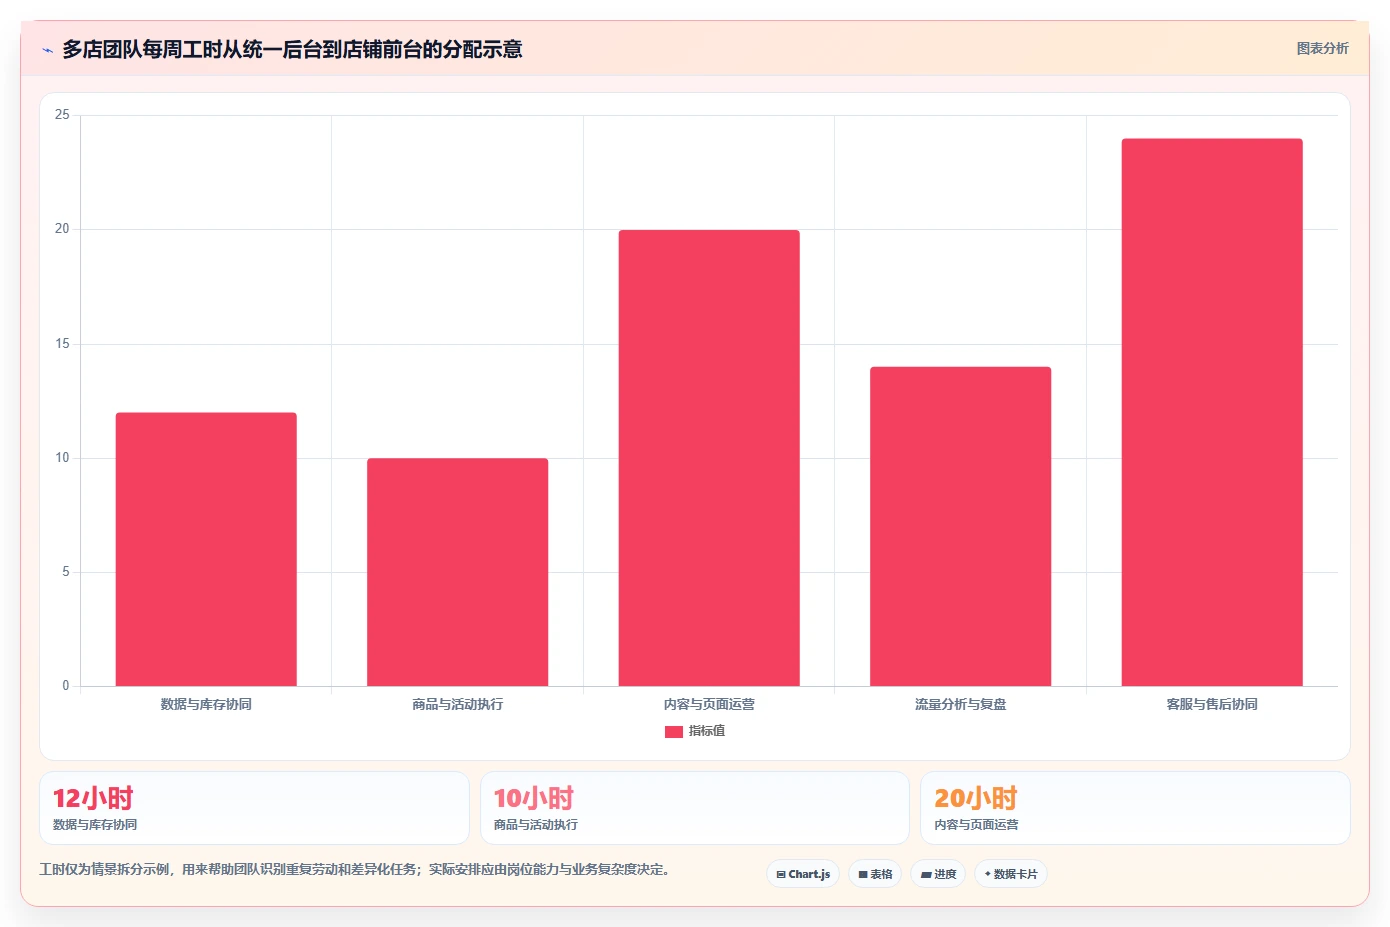Click the 图表分析 label in the header
Viewport: 1390px width, 927px height.
[x=1322, y=48]
